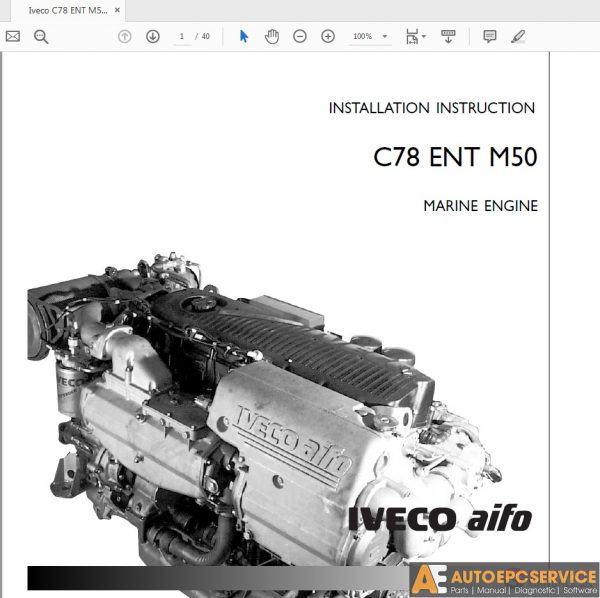Click the scrolling mode keyboard icon

(448, 37)
